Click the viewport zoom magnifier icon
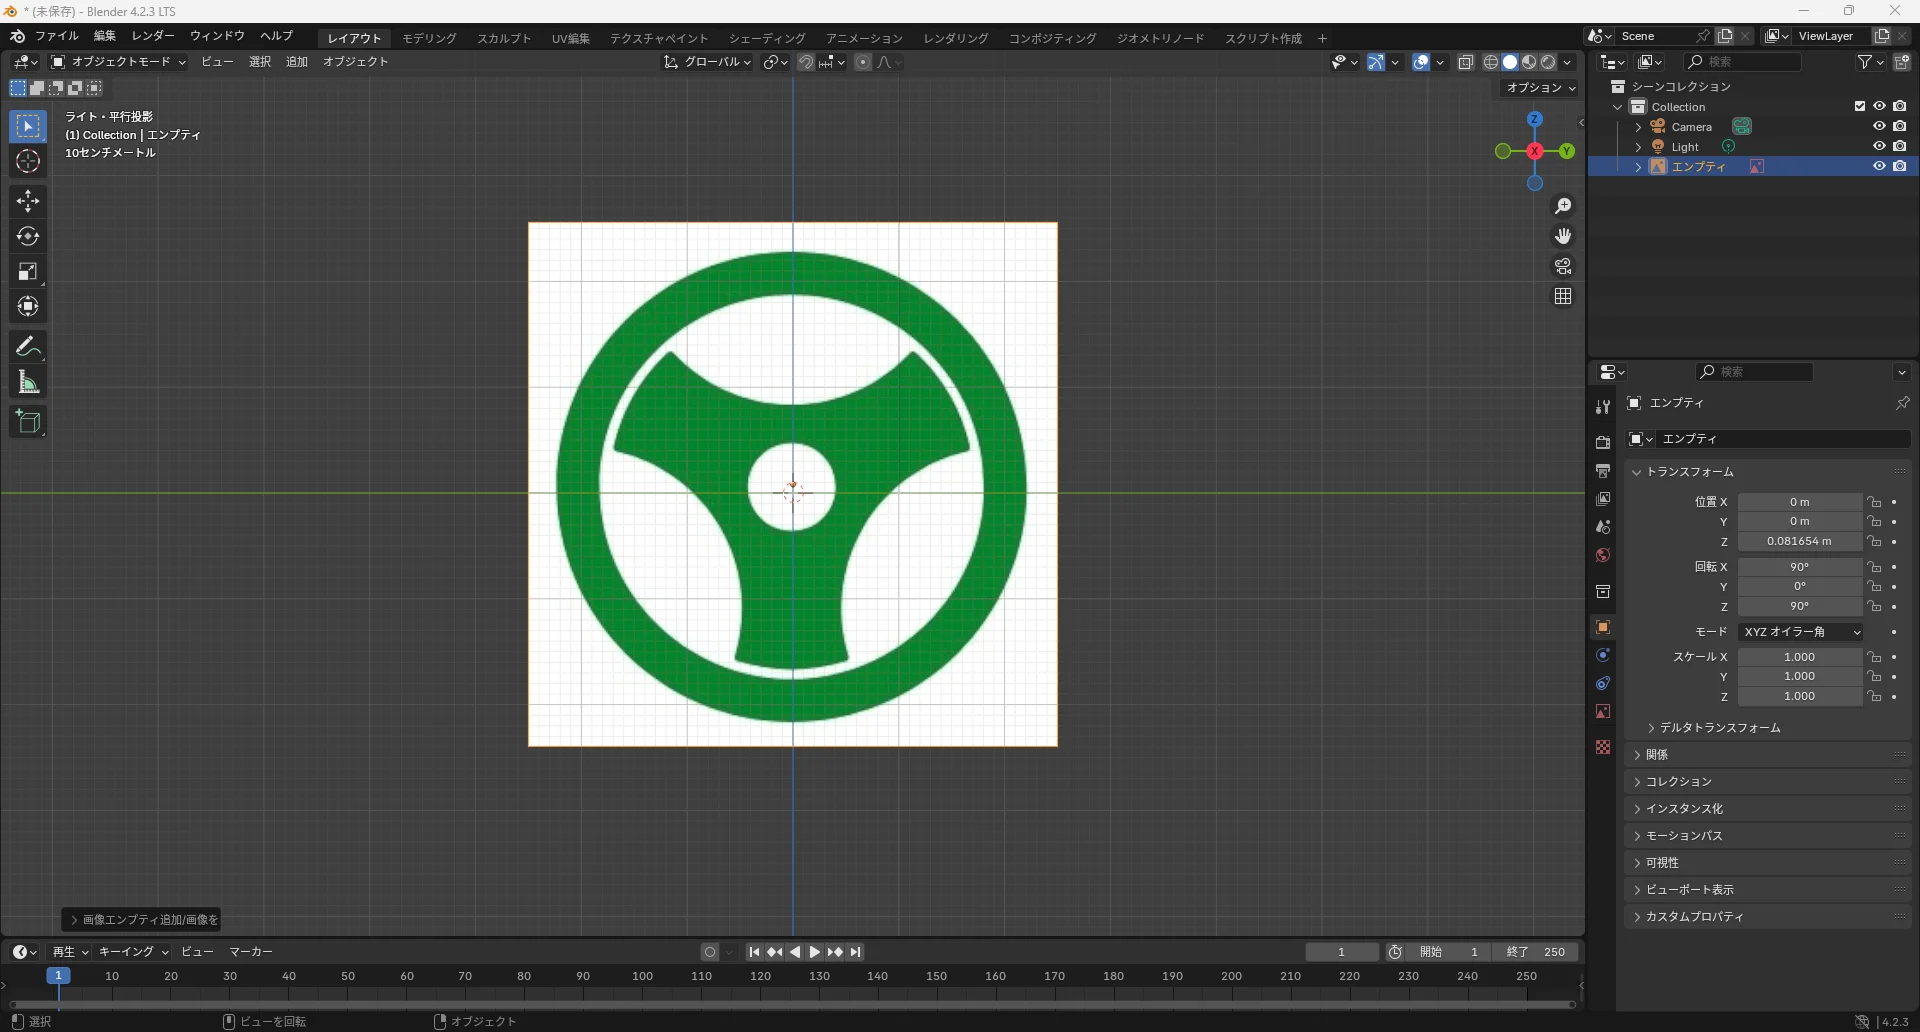Screen dimensions: 1920x1032 [x=1563, y=206]
